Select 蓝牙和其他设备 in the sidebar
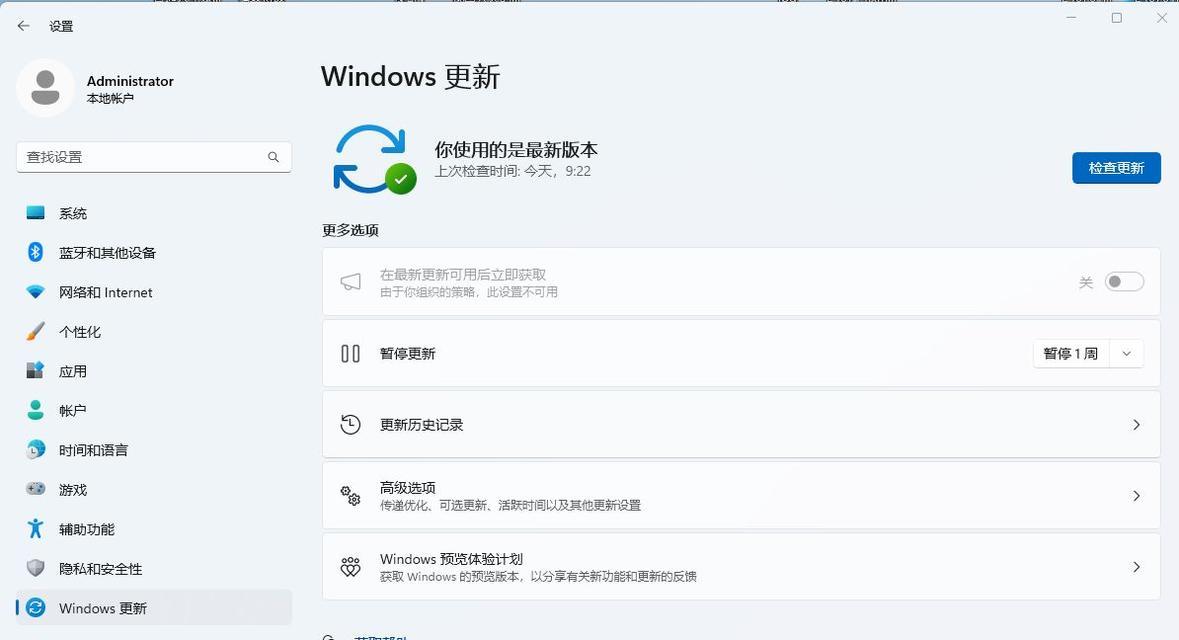Image resolution: width=1179 pixels, height=640 pixels. (x=154, y=253)
